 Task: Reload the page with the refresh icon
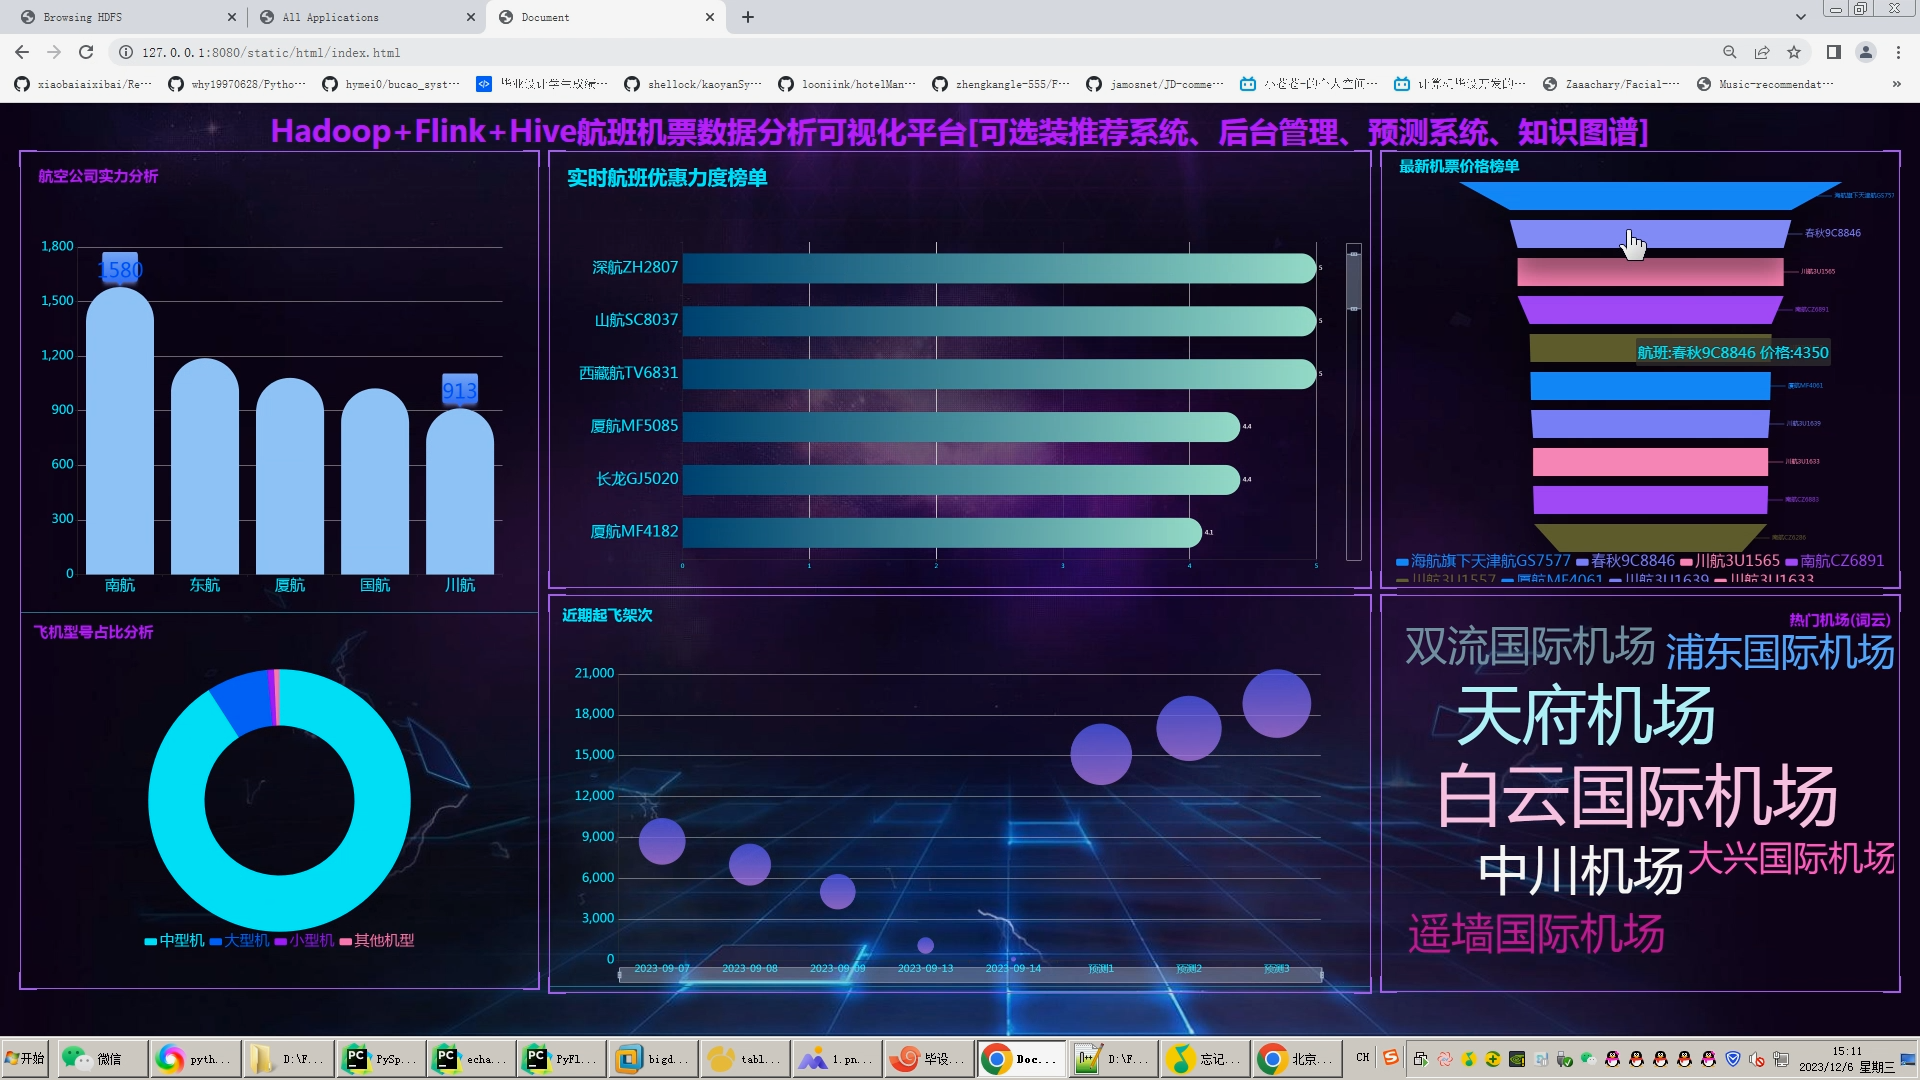(86, 52)
